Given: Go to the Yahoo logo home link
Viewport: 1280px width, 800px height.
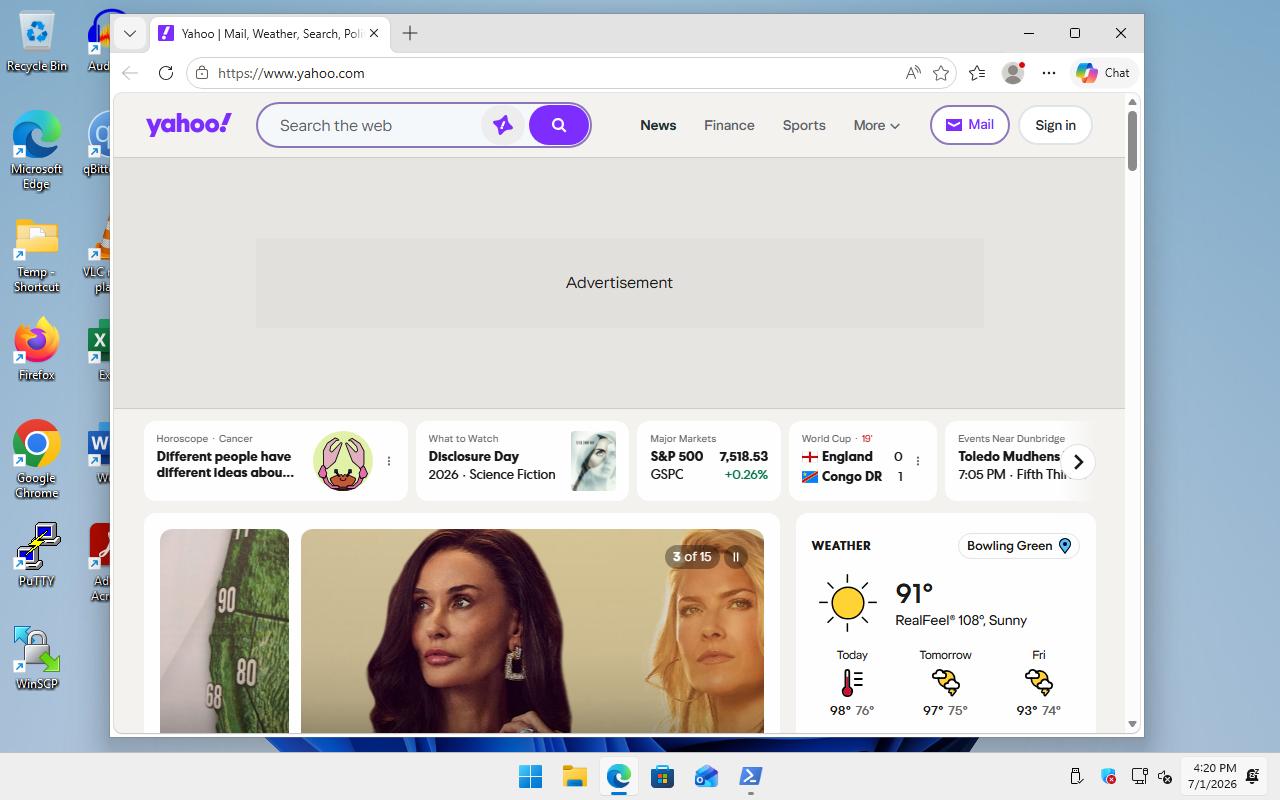Looking at the screenshot, I should (189, 125).
